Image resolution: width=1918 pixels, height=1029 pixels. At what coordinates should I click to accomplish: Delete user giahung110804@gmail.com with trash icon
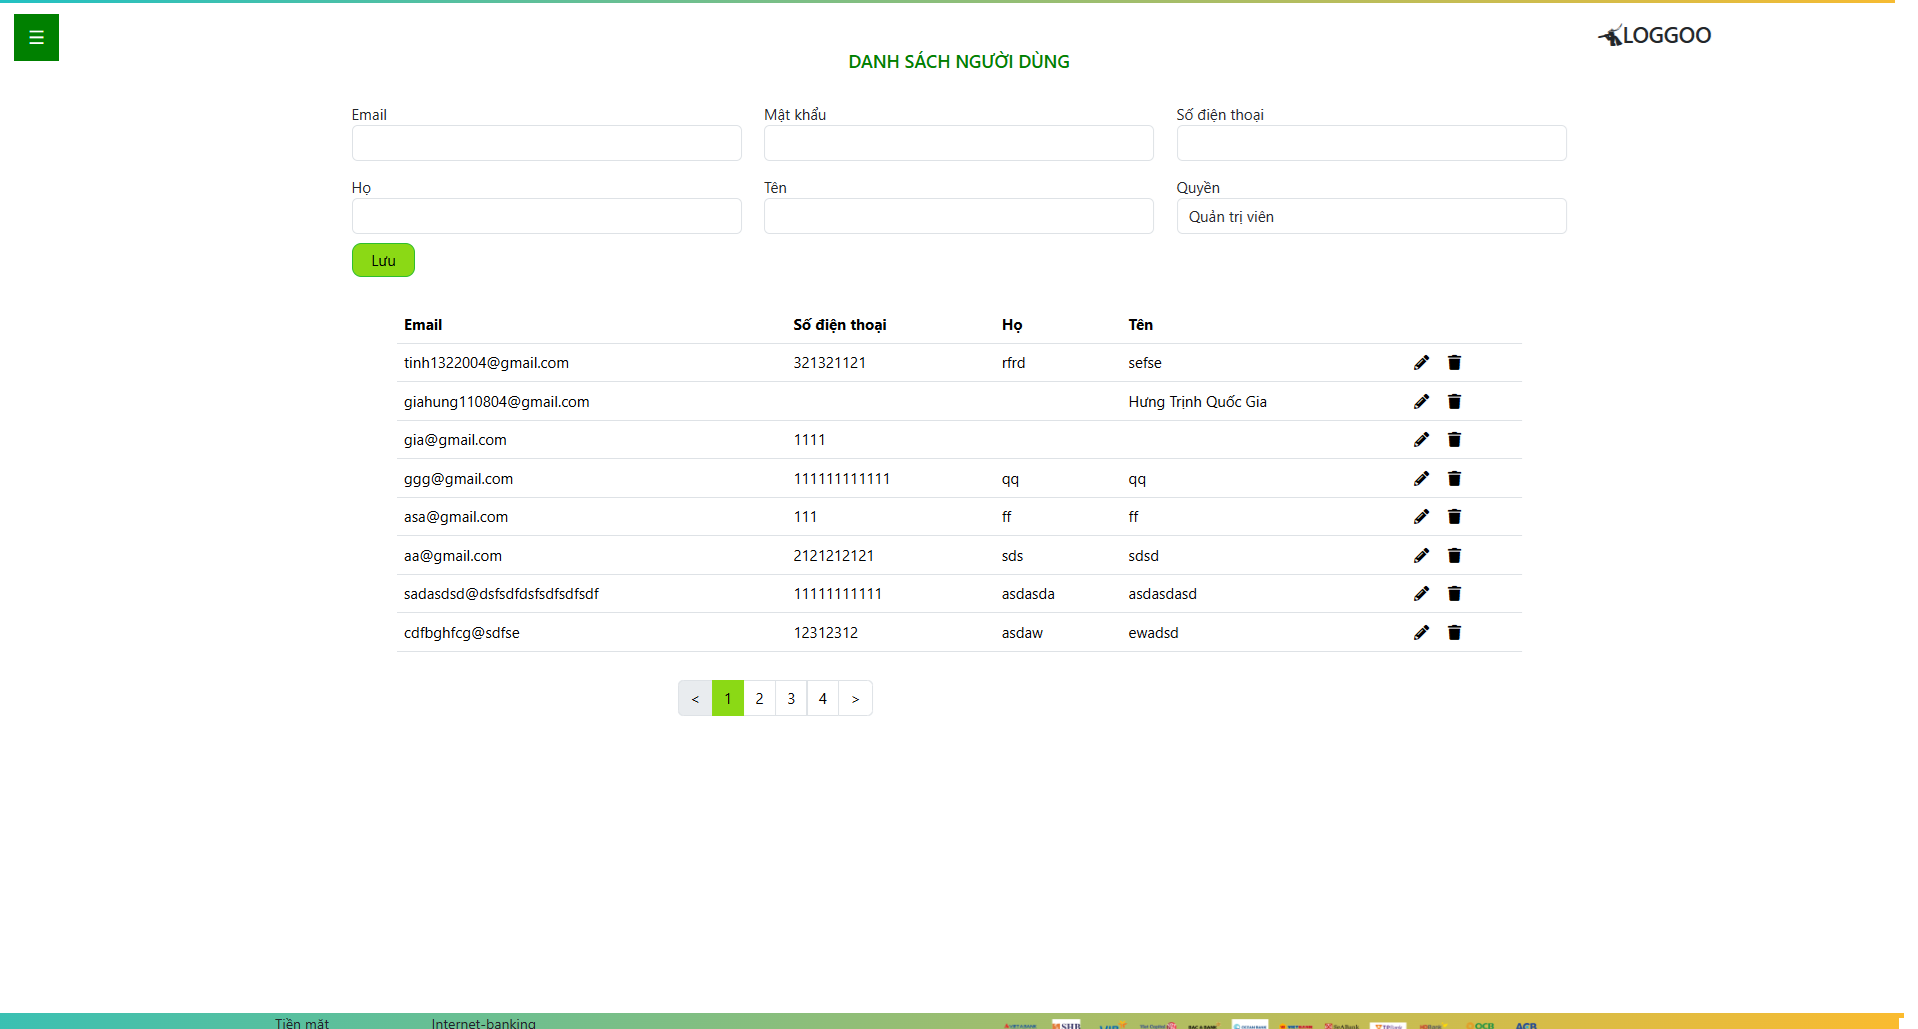tap(1454, 402)
